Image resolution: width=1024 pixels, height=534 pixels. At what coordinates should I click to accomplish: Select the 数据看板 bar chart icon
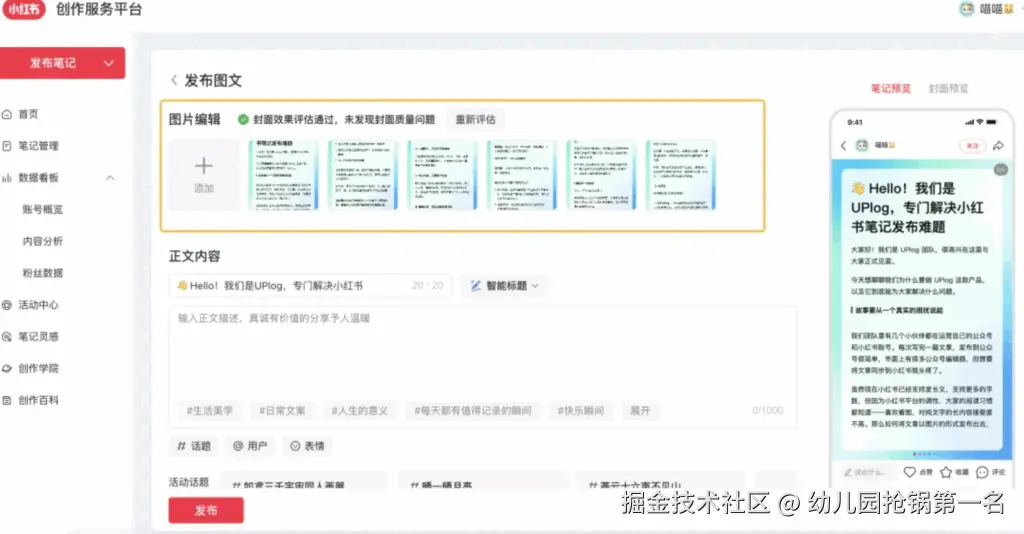coord(7,178)
